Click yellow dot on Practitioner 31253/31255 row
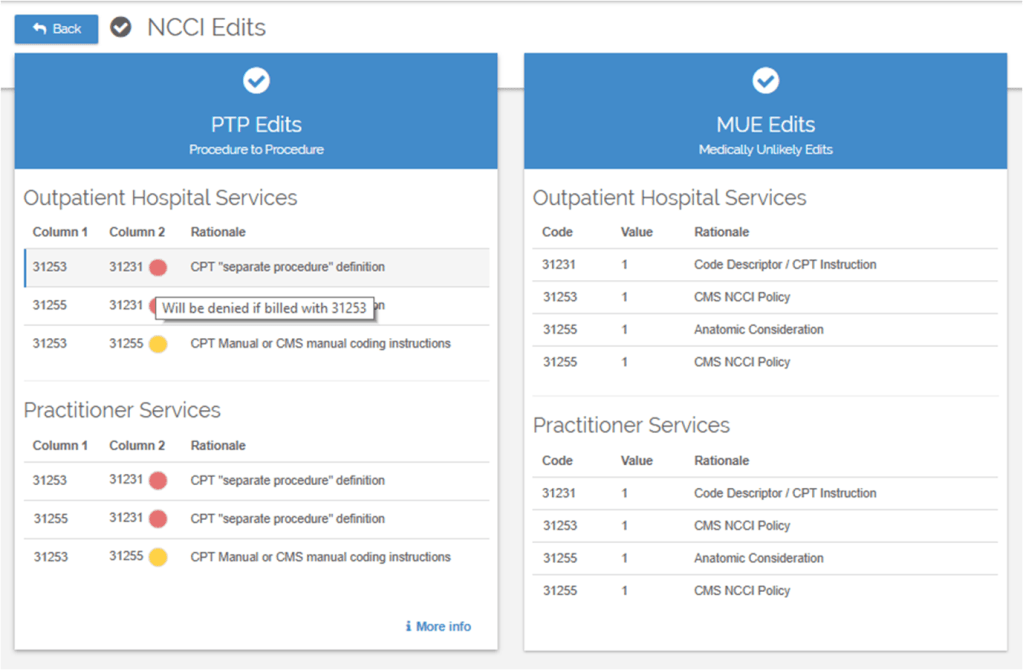 point(158,557)
